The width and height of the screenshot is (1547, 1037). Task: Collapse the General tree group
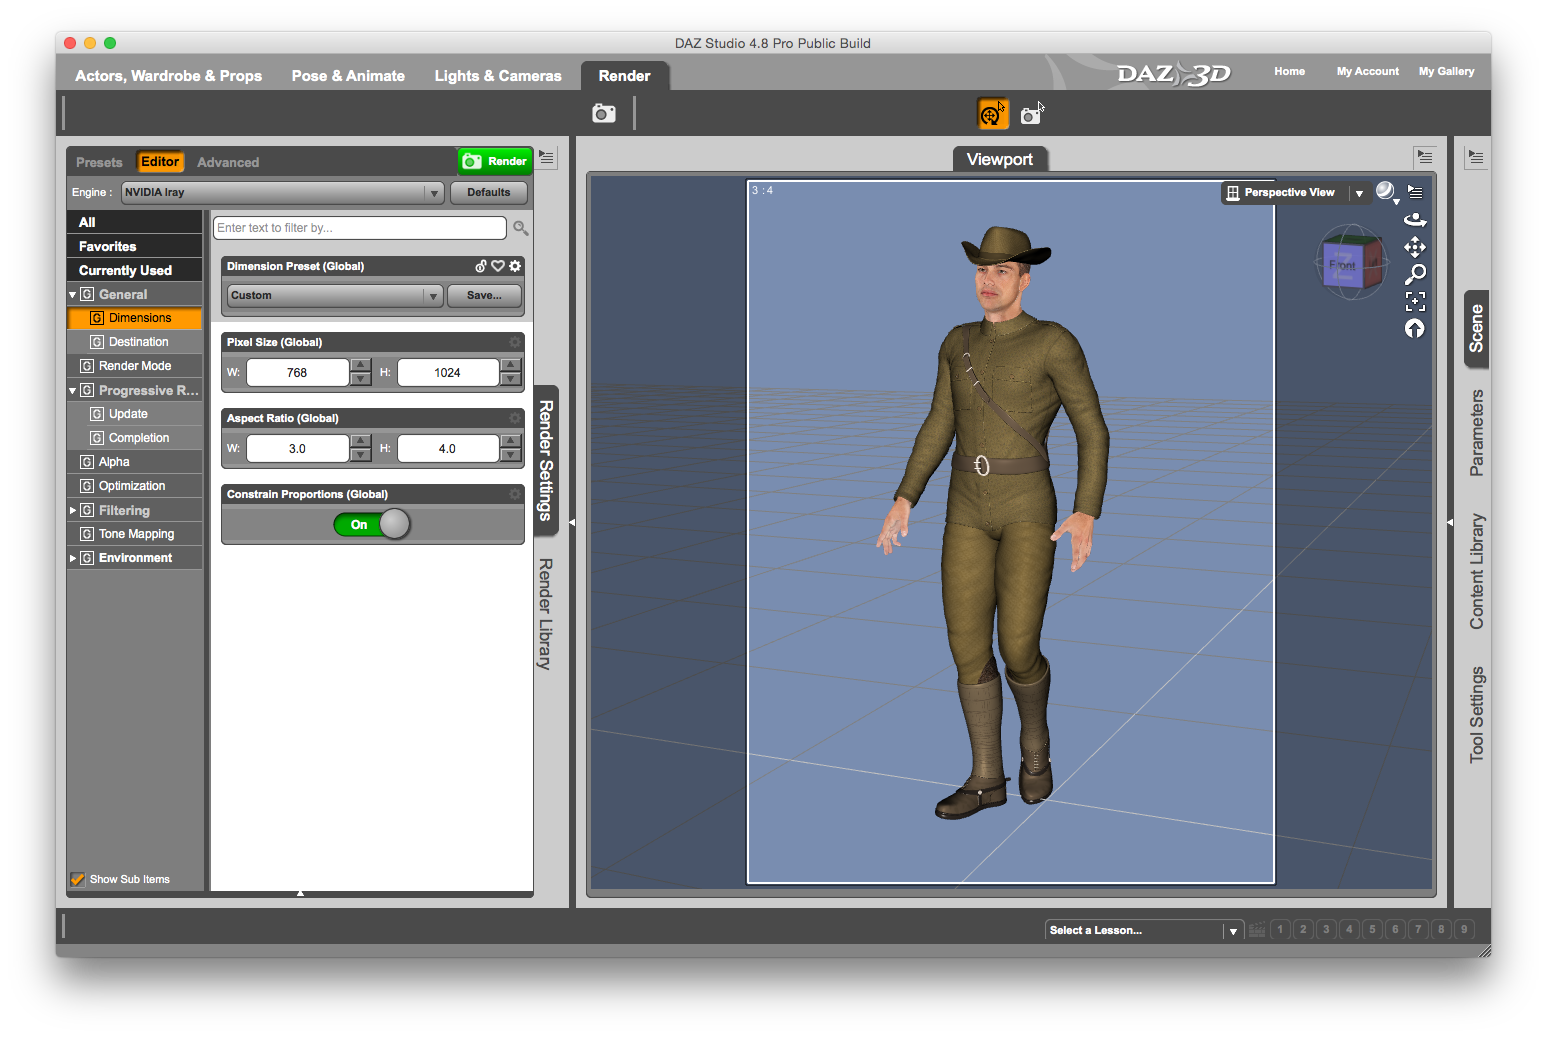click(x=72, y=295)
